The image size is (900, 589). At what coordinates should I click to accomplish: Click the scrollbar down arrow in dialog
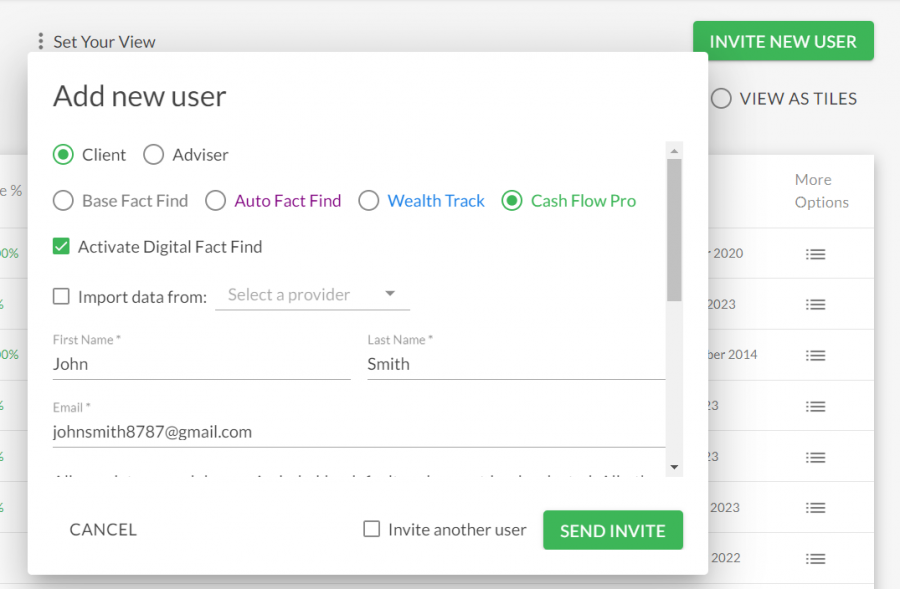pos(674,467)
